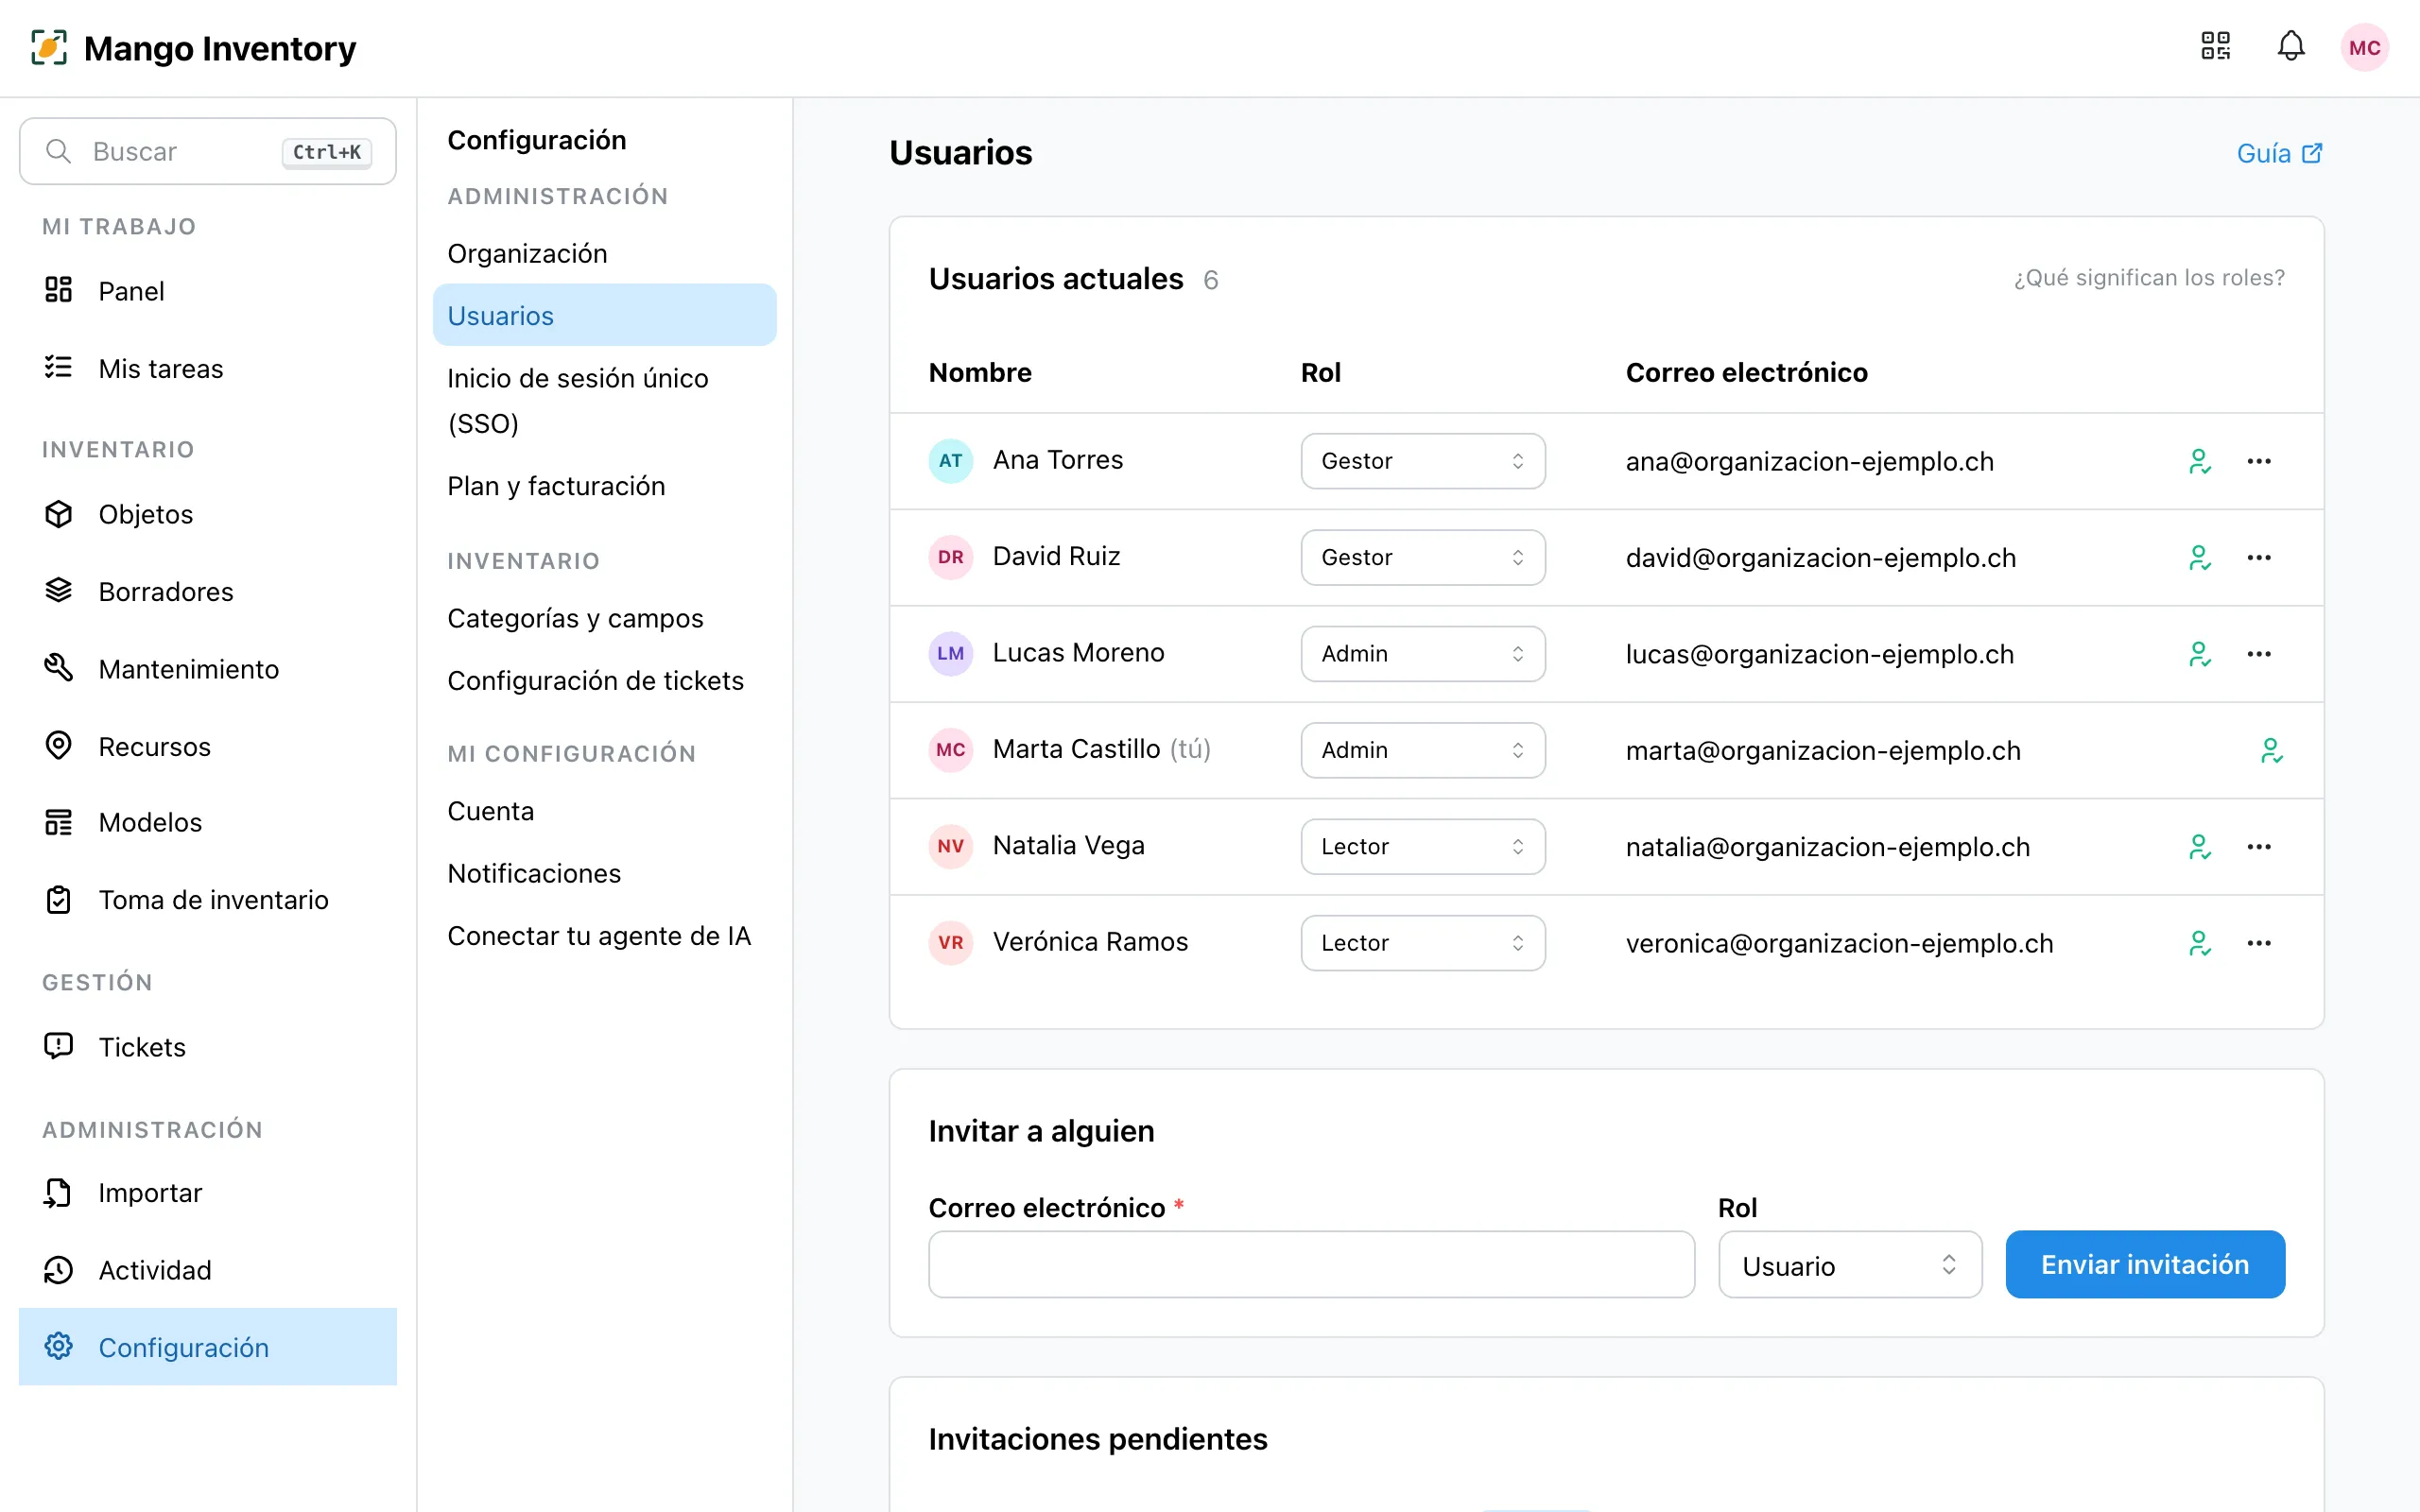Open Categorías y campos settings page
Screen dimensions: 2420x1512
[575, 619]
